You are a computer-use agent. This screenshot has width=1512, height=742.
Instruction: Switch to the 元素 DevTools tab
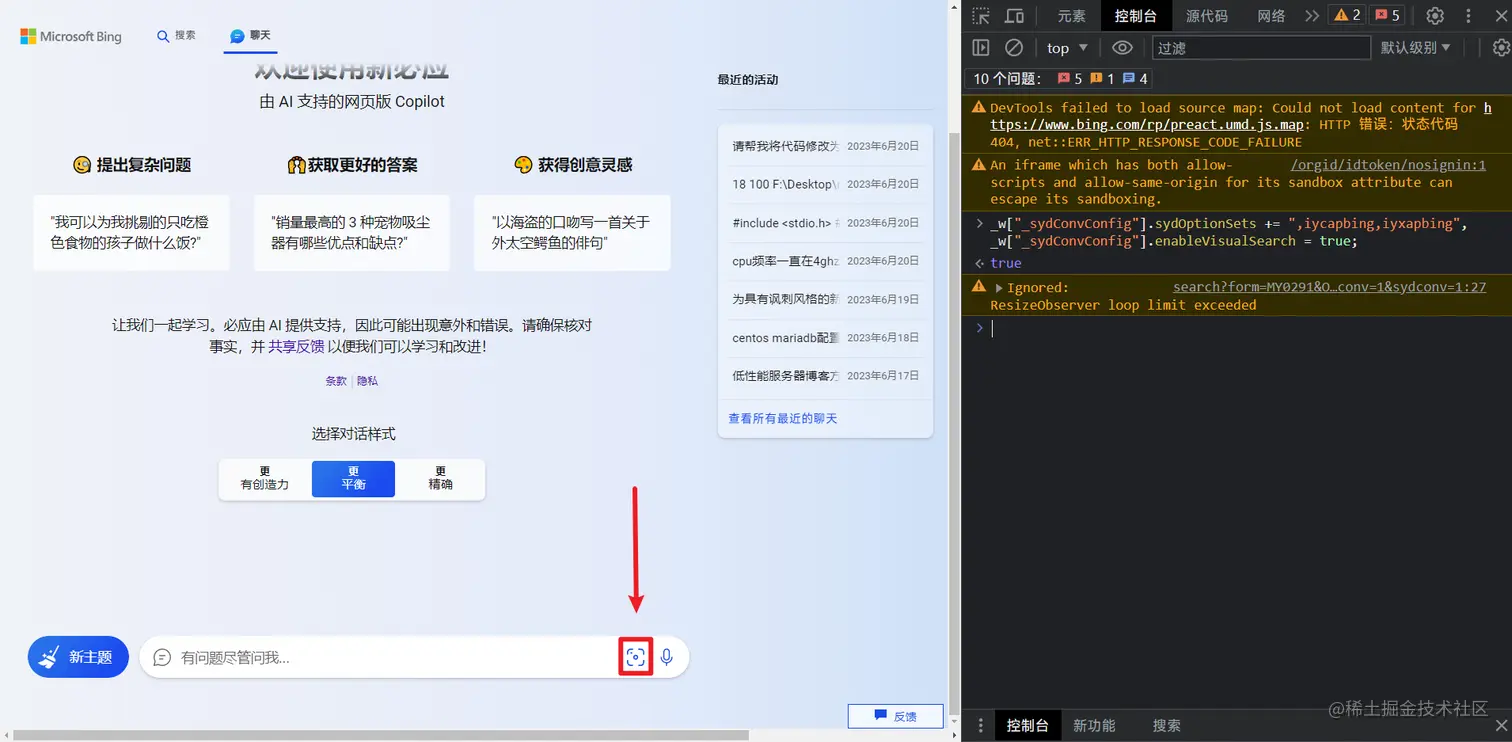click(x=1071, y=16)
